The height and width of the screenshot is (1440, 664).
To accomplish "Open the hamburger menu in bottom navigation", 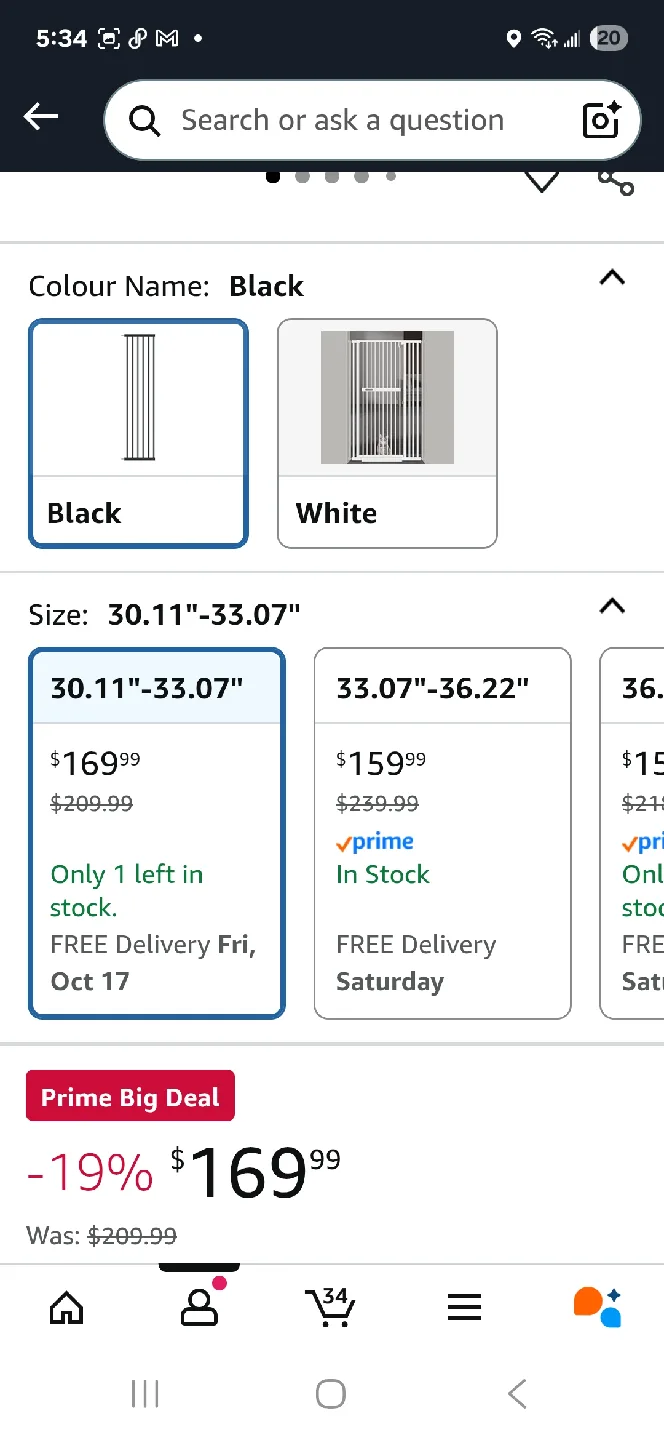I will click(x=463, y=1307).
